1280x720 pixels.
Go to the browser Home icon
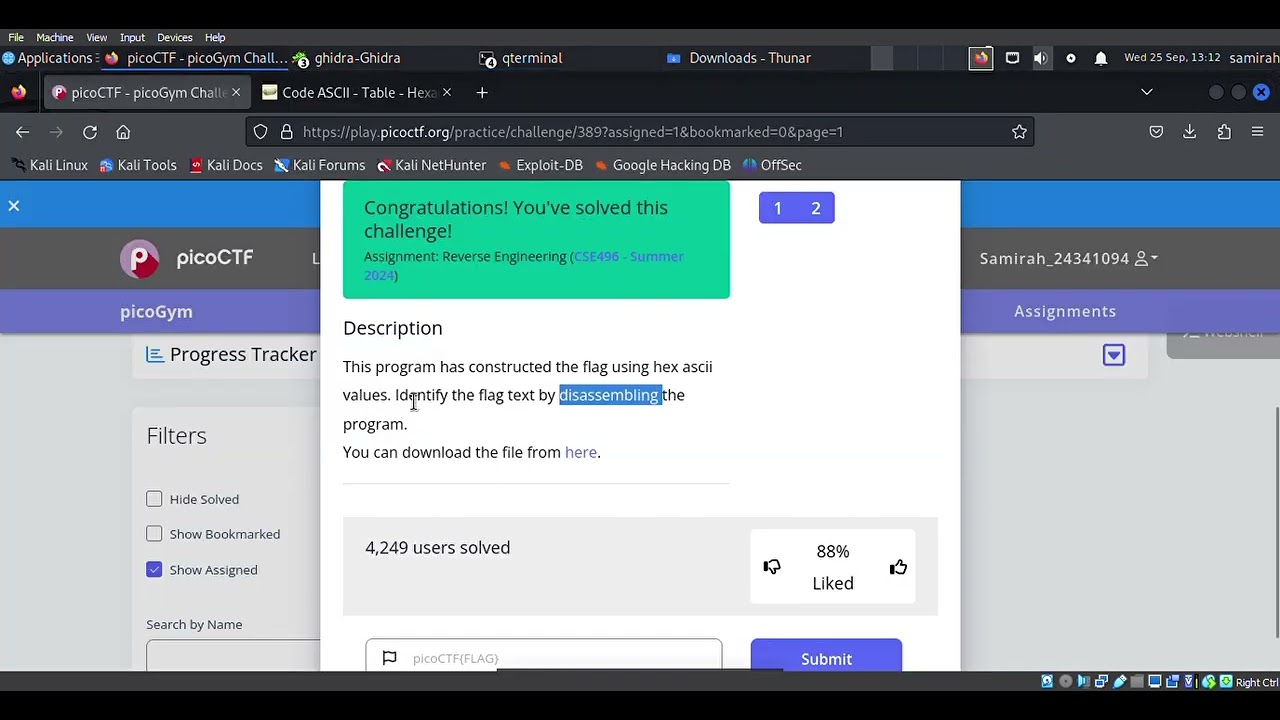(x=123, y=132)
